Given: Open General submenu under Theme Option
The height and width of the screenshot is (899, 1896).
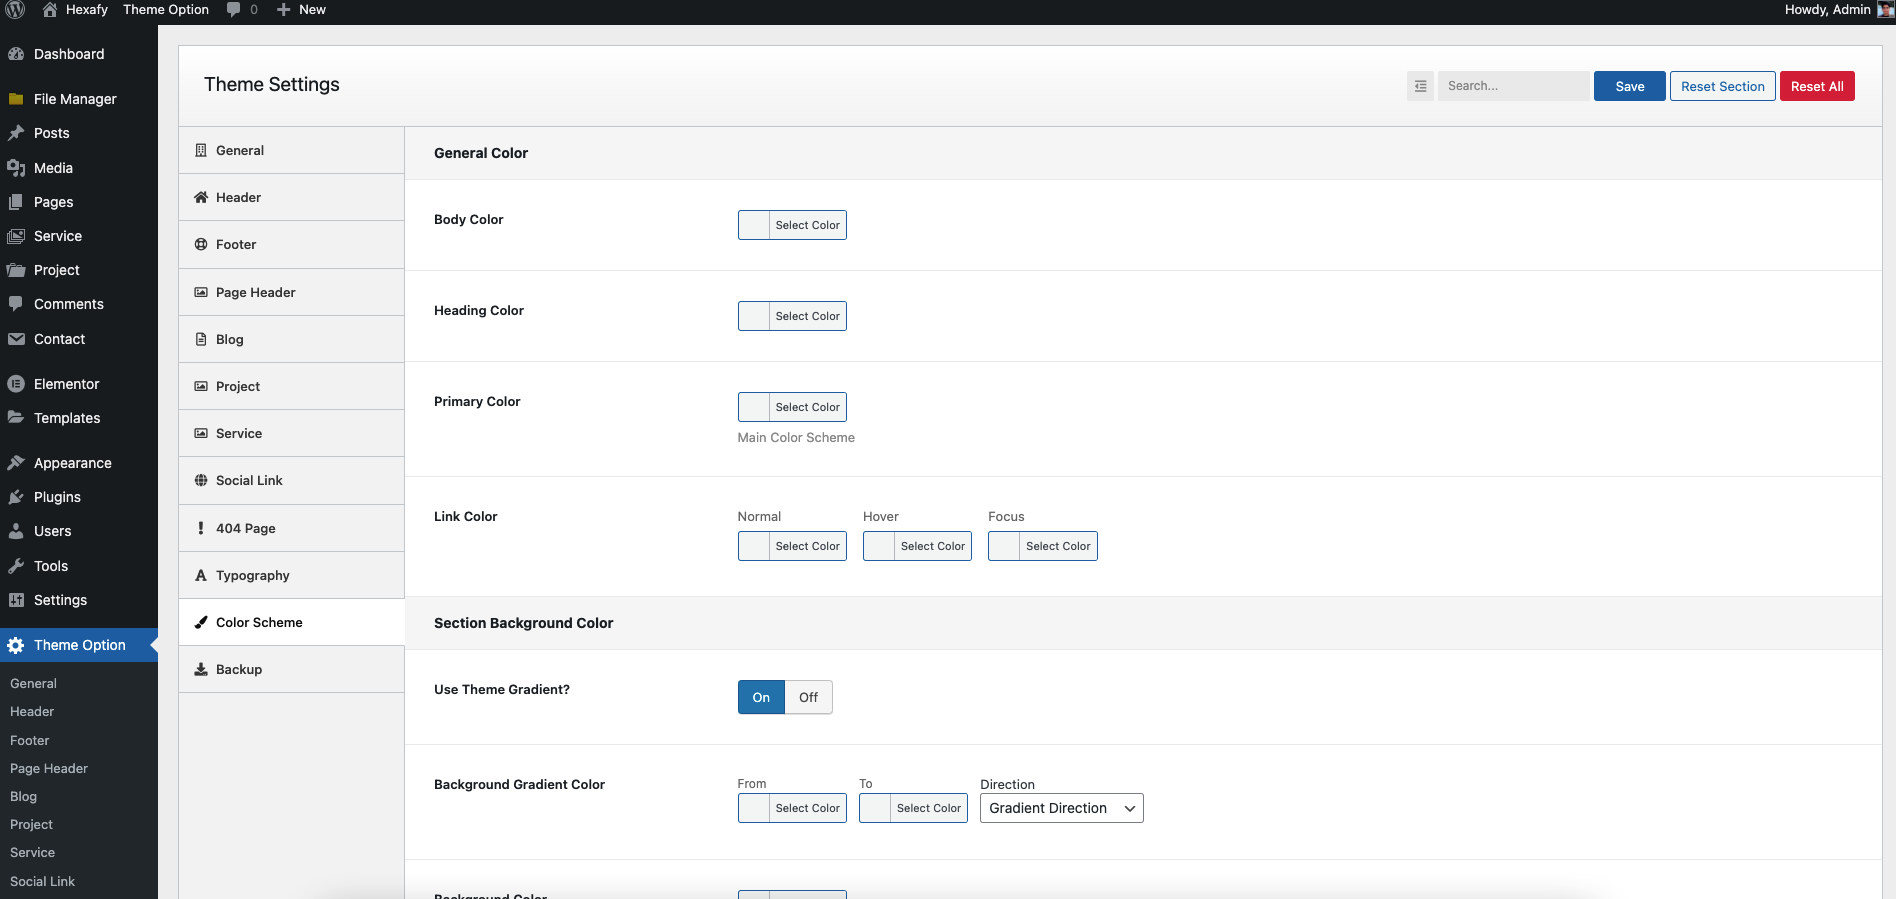Looking at the screenshot, I should pos(33,683).
